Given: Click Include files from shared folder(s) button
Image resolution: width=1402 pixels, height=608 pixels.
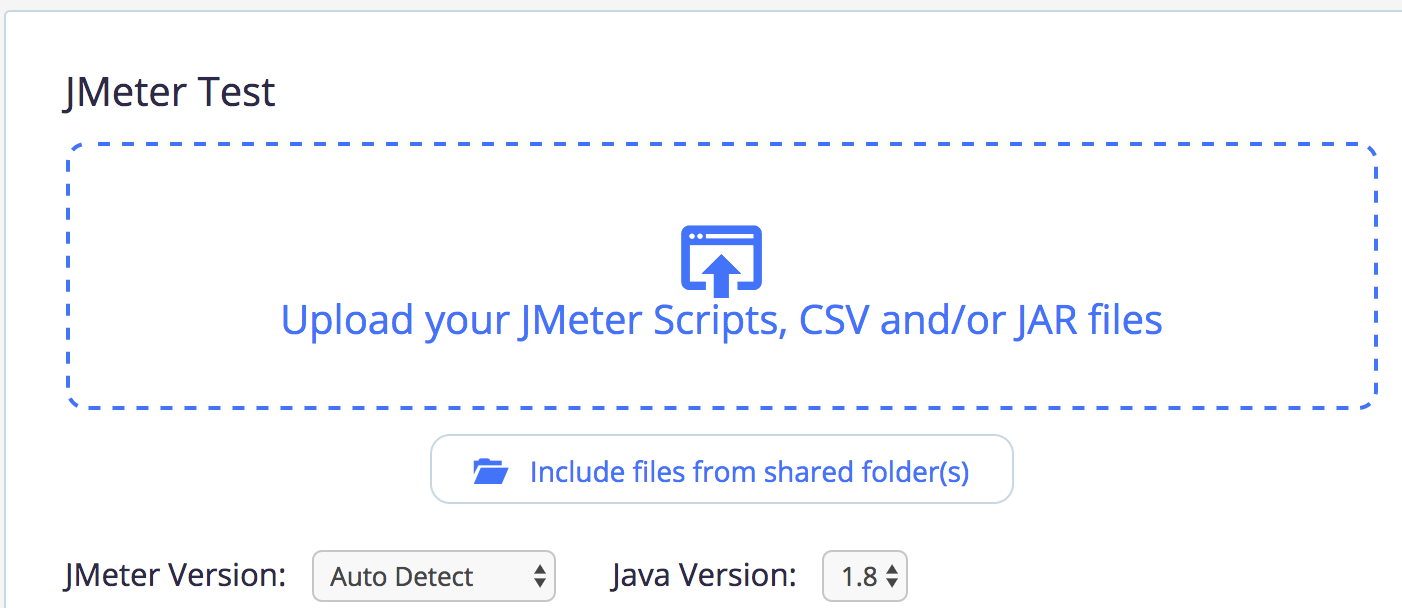Looking at the screenshot, I should pyautogui.click(x=722, y=469).
